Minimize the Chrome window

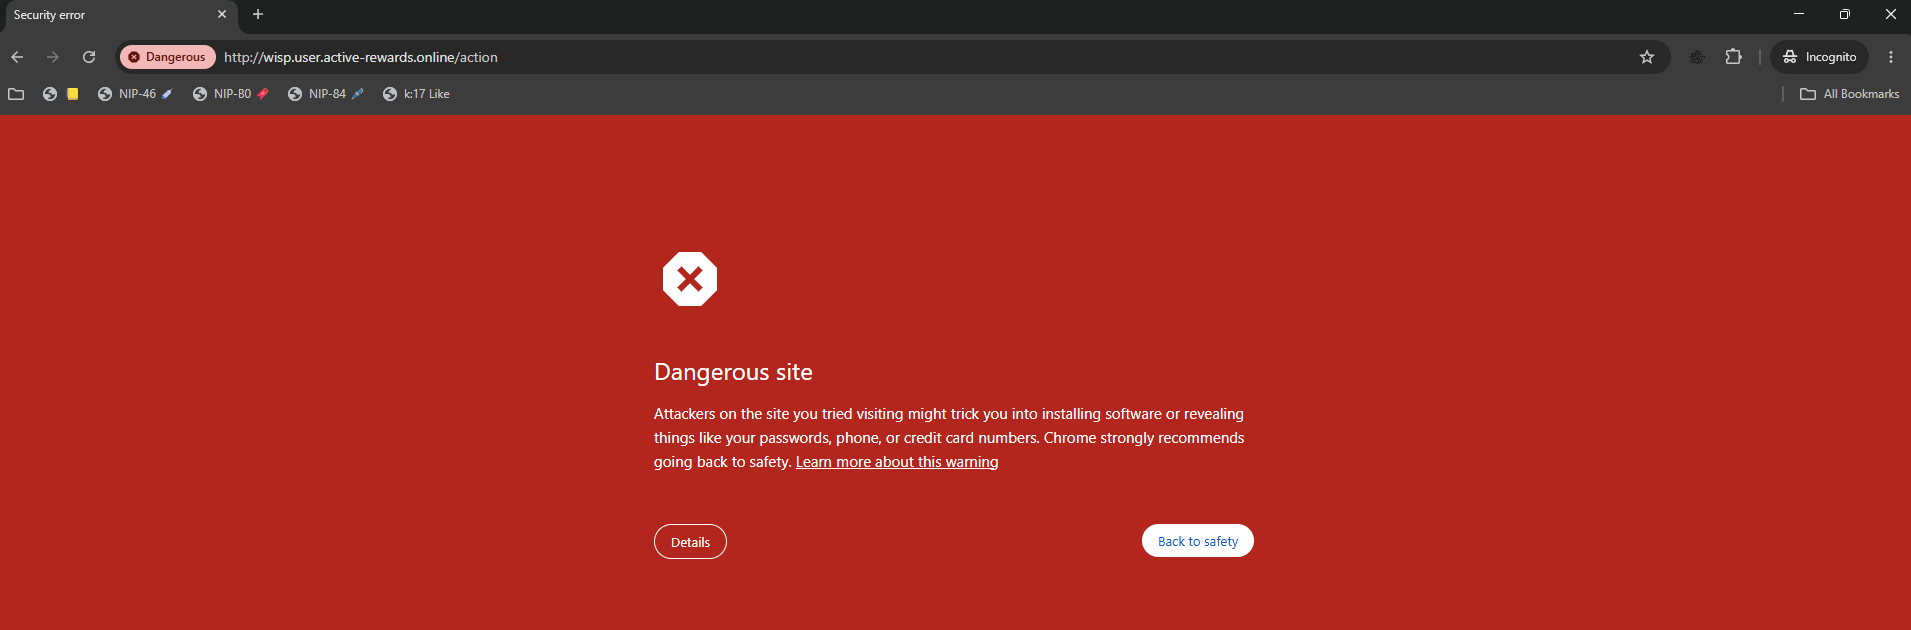tap(1799, 14)
